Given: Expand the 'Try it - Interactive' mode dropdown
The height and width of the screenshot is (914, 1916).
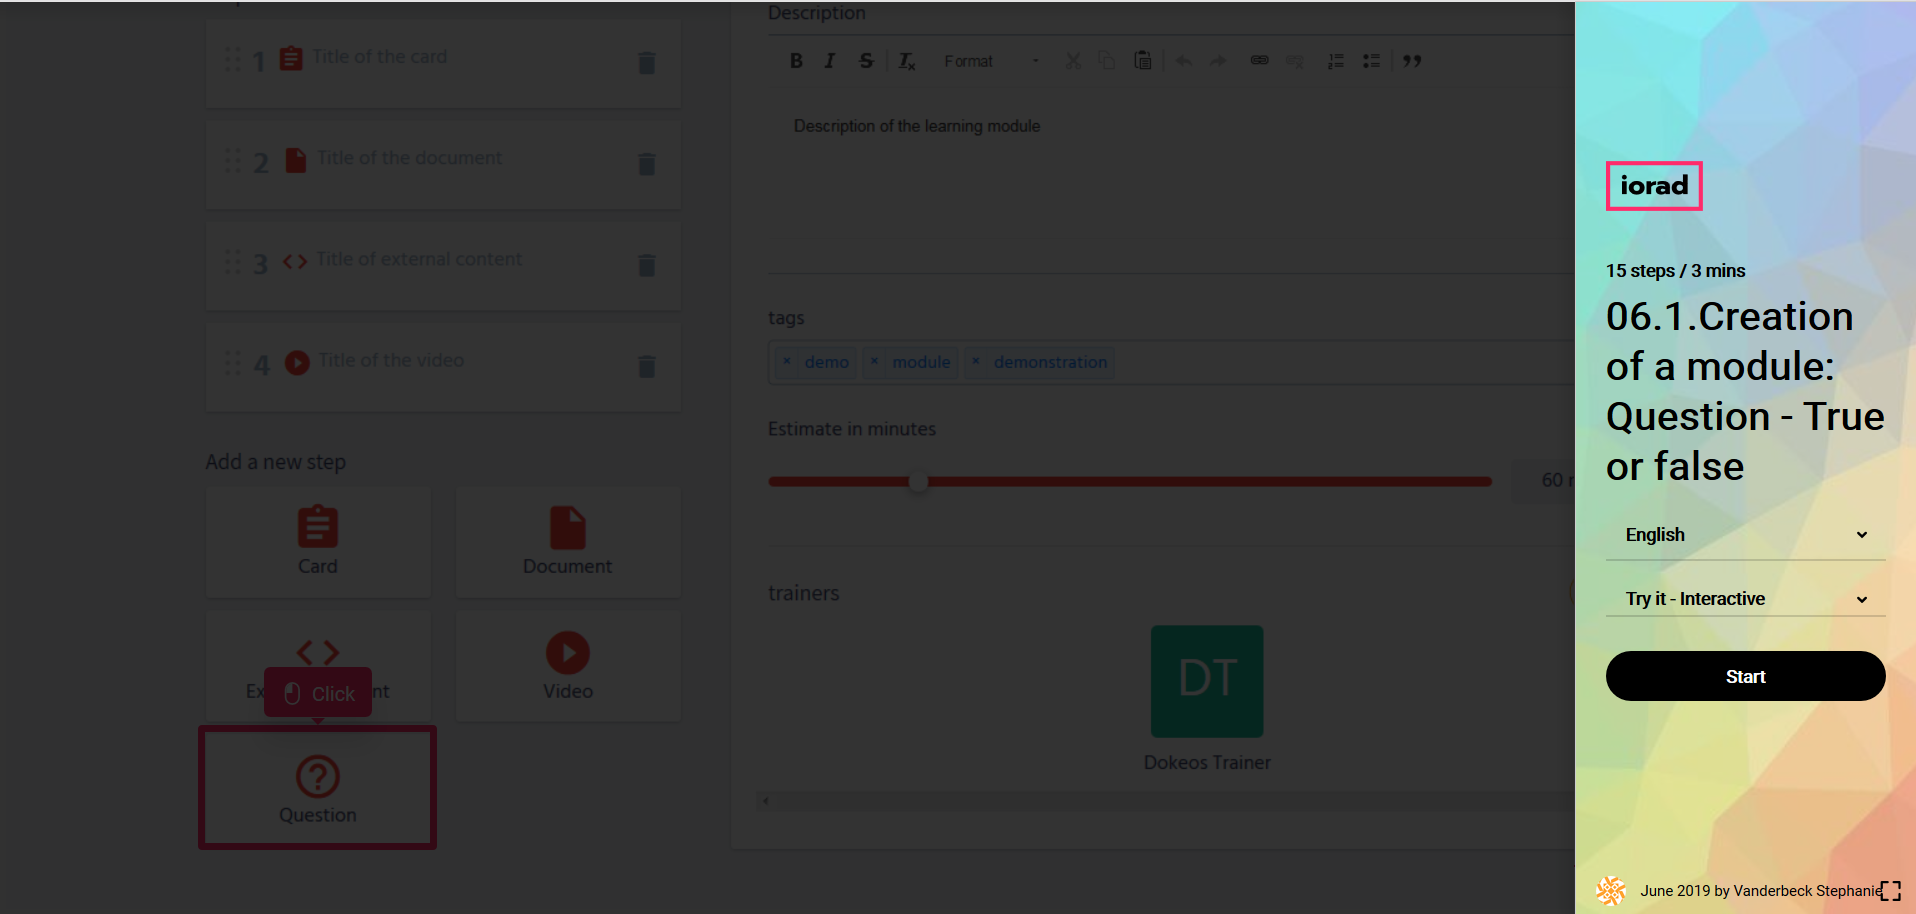Looking at the screenshot, I should pyautogui.click(x=1745, y=599).
